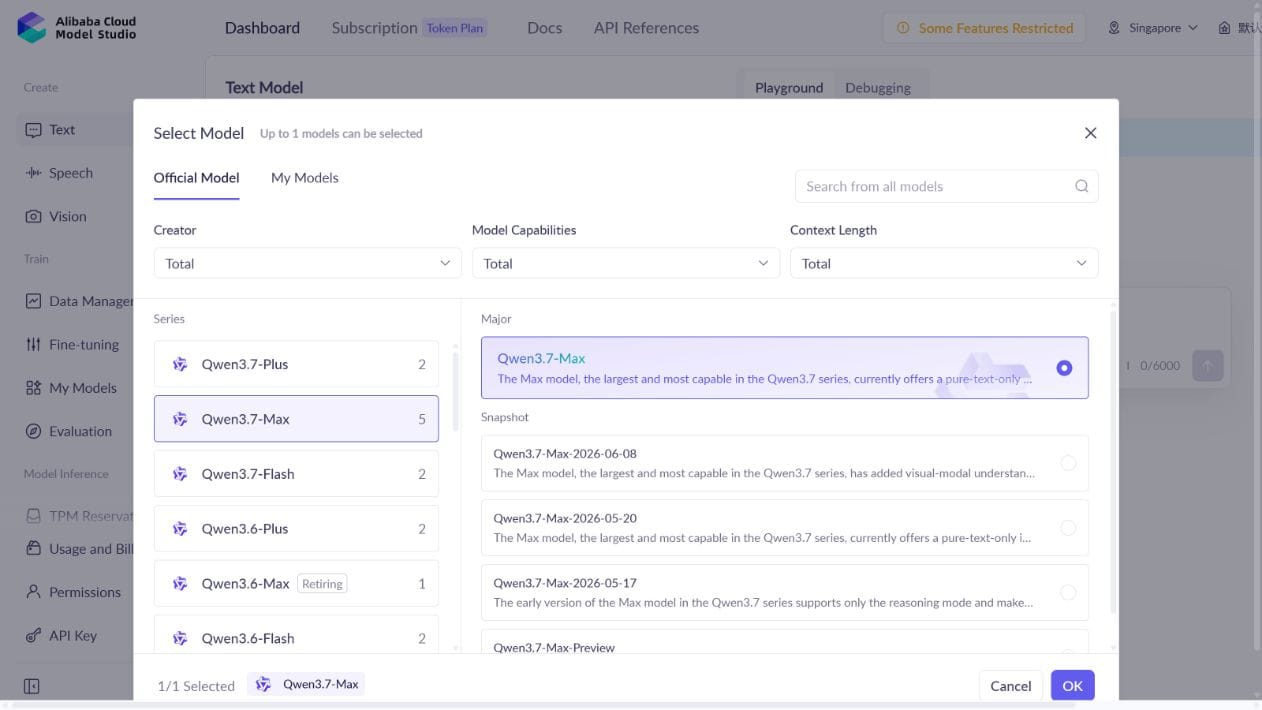1262x710 pixels.
Task: Select the Qwen3.7-Max-2026-05-20 snapshot radio button
Action: point(1068,528)
